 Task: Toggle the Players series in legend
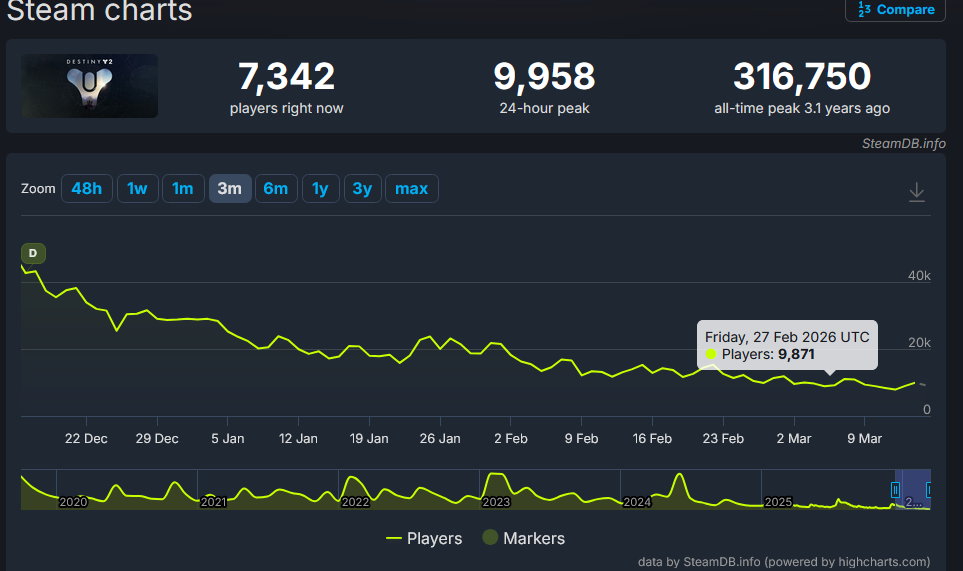[x=424, y=538]
